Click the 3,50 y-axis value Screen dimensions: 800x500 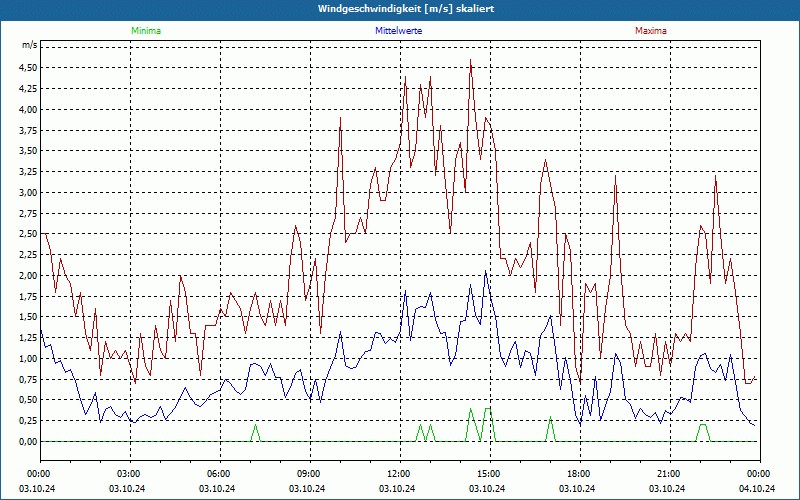pyautogui.click(x=29, y=151)
